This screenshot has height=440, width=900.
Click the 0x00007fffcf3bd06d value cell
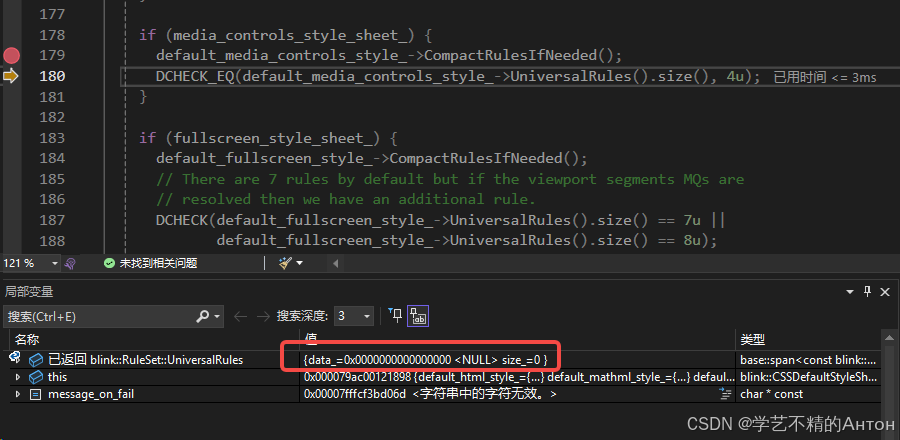pos(518,394)
